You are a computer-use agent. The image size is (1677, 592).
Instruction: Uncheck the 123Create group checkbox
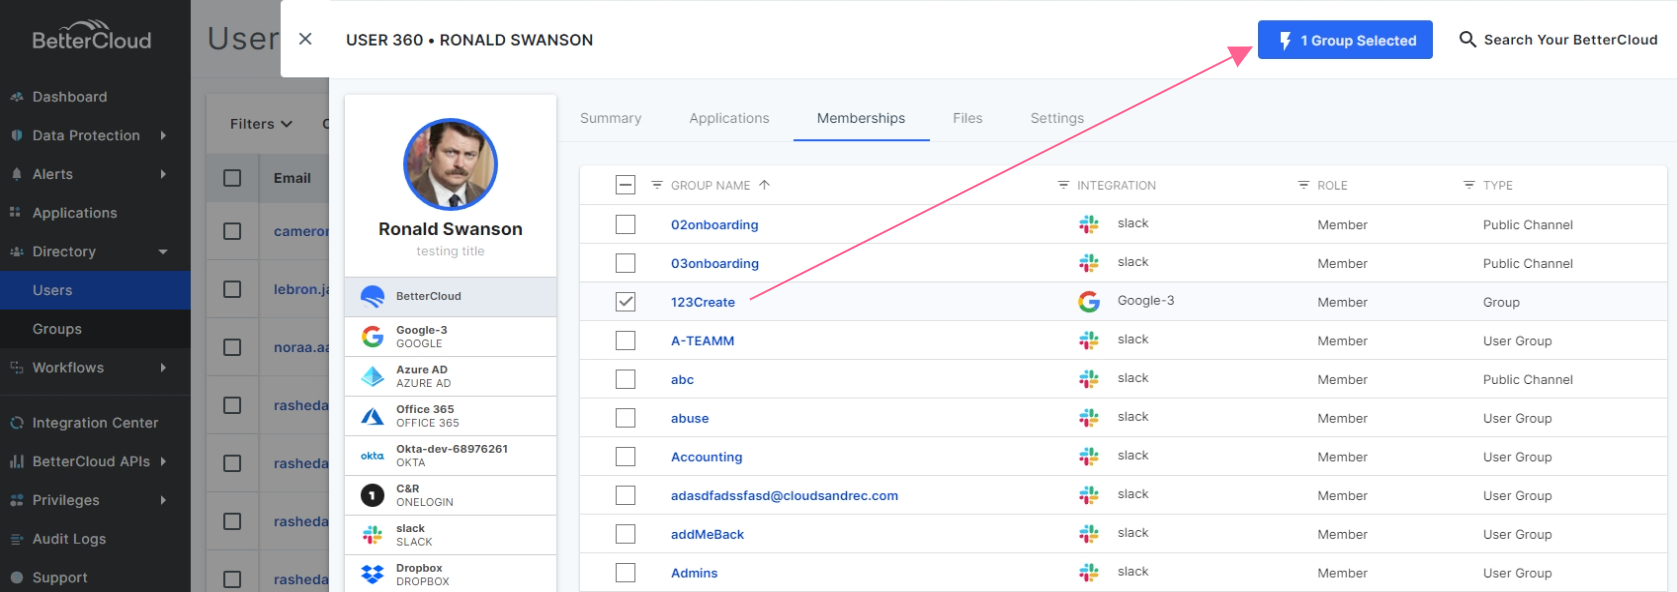click(625, 301)
